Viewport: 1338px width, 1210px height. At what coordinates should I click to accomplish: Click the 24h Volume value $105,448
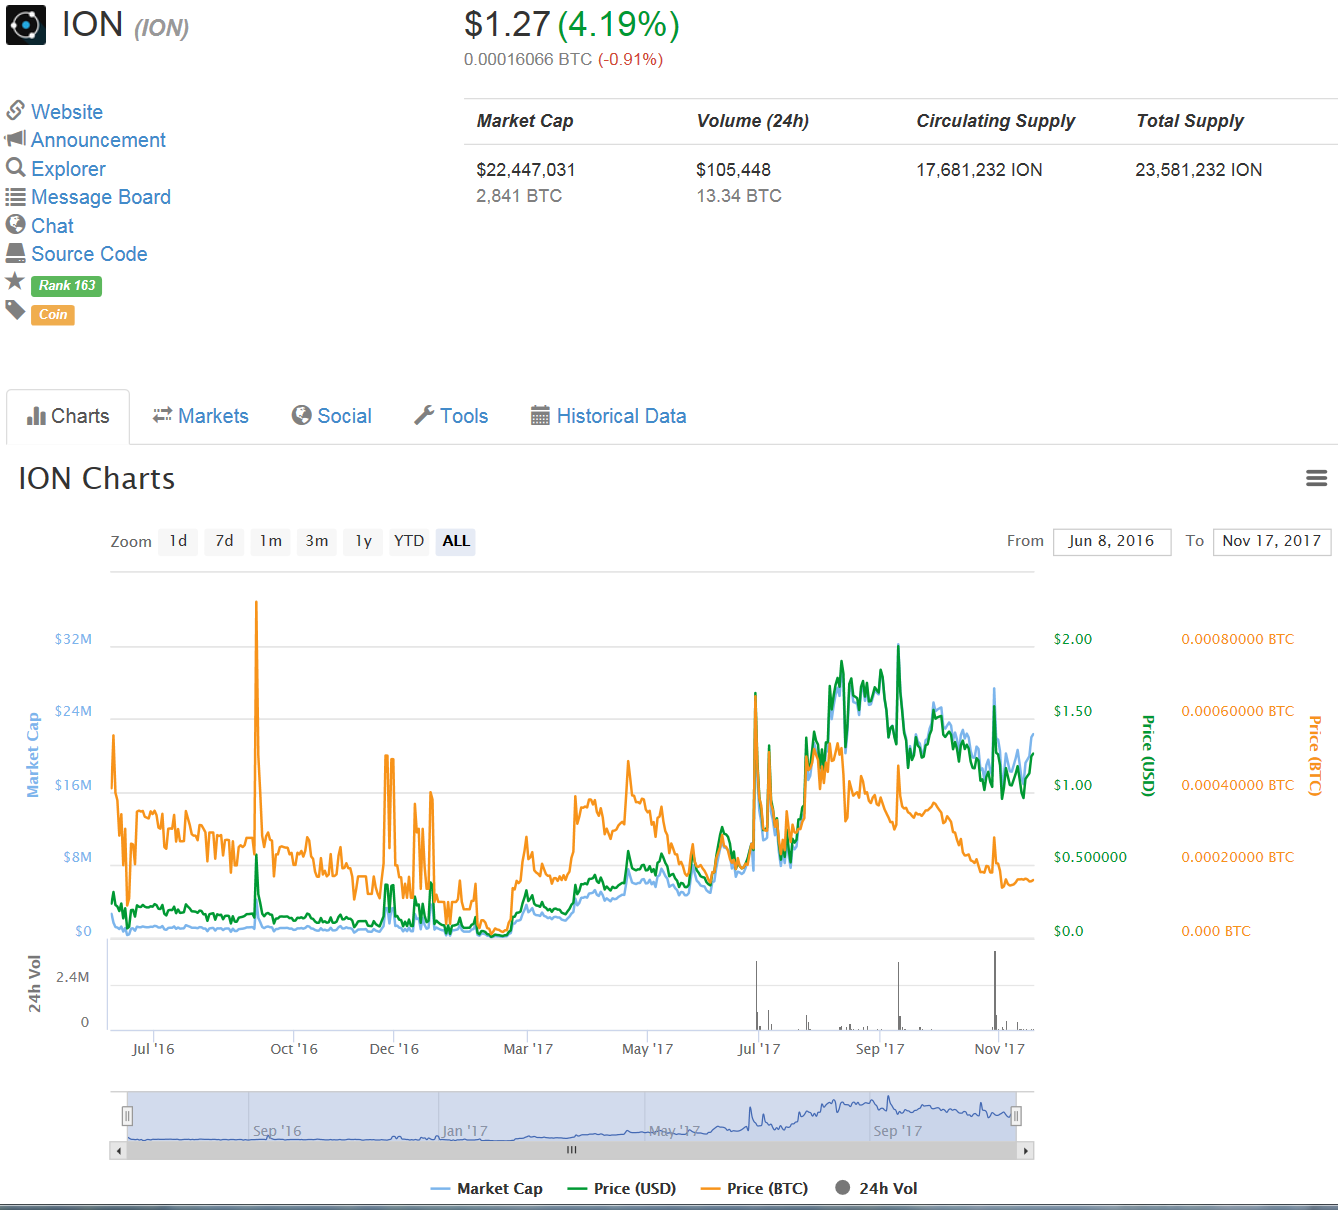[734, 170]
